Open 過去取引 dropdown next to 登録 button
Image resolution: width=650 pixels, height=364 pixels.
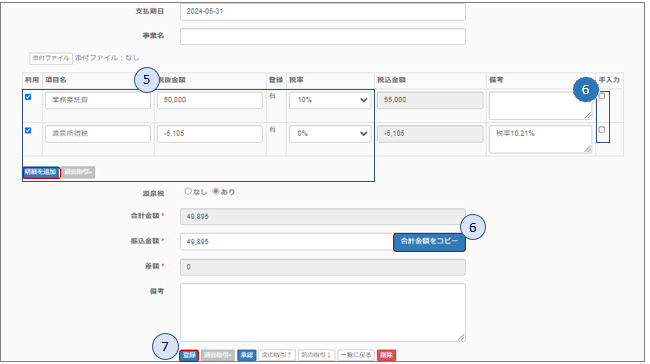218,355
